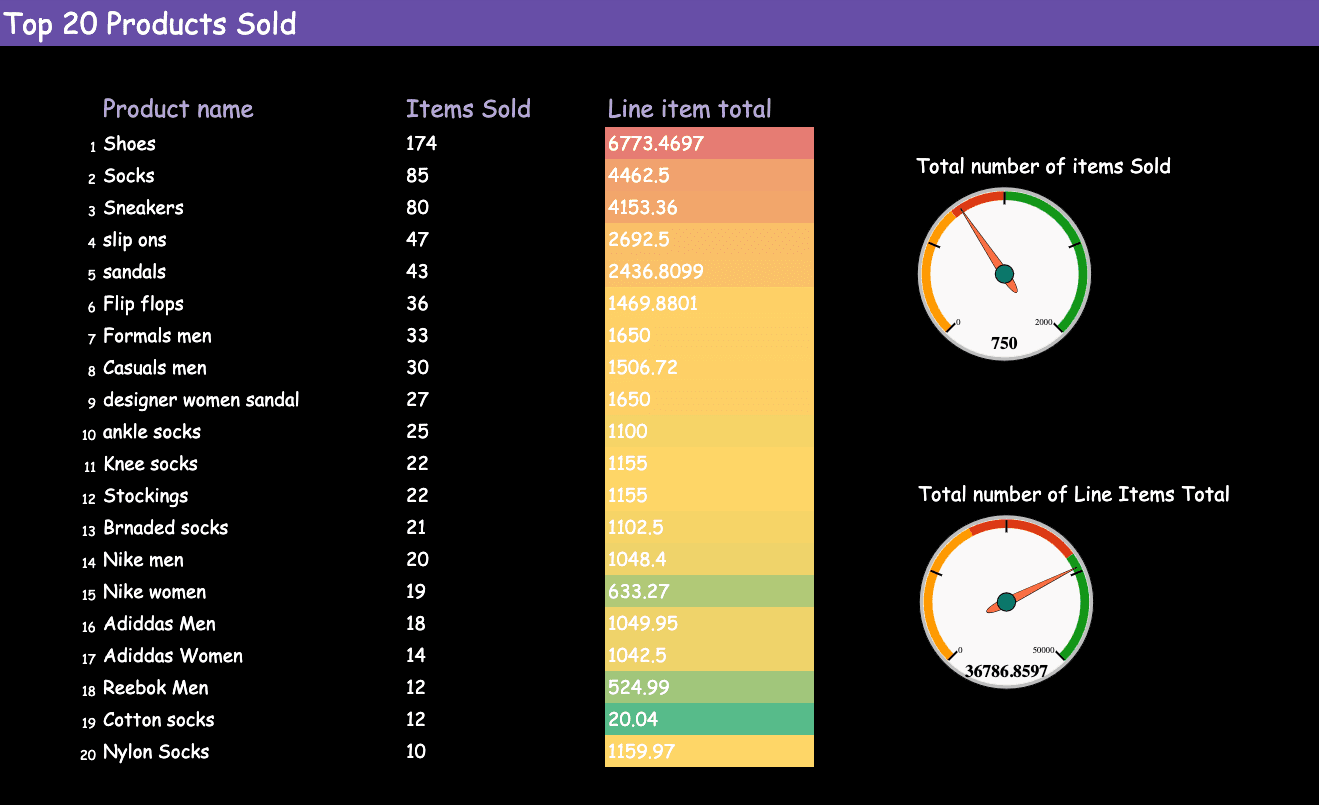Image resolution: width=1319 pixels, height=805 pixels.
Task: Select the Nike men product name
Action: (x=144, y=560)
